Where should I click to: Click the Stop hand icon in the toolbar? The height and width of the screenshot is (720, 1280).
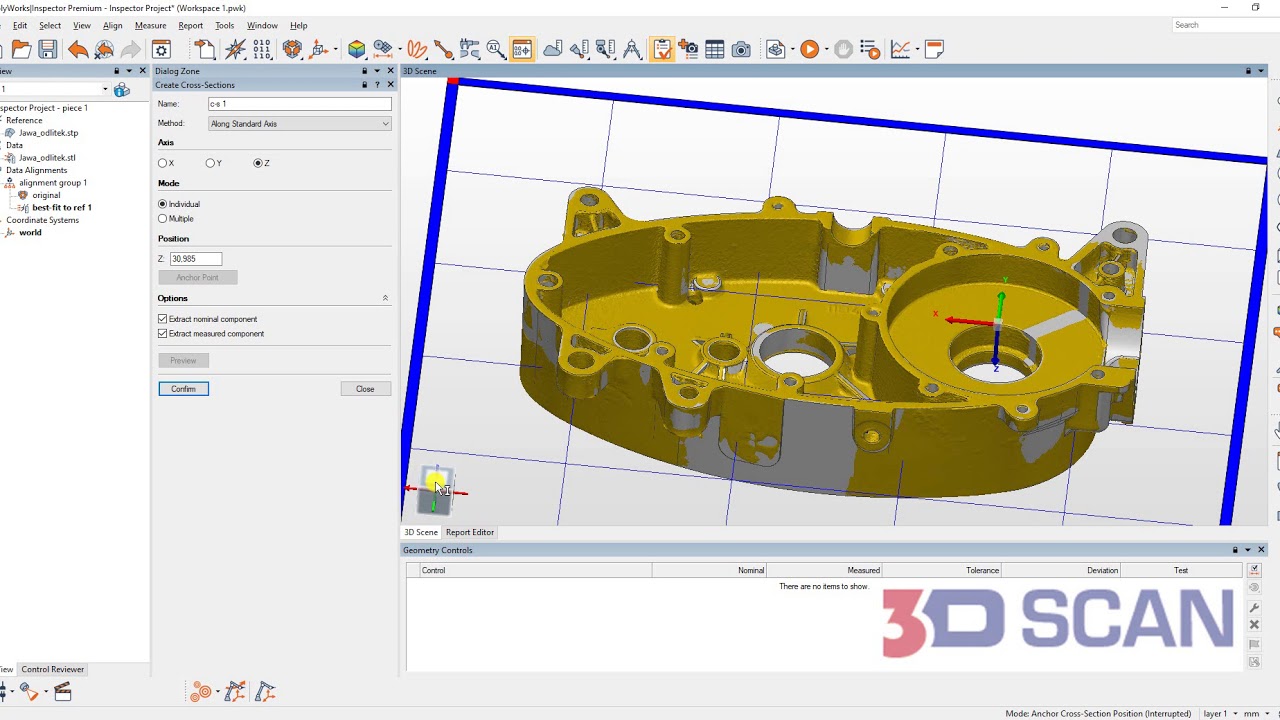click(841, 48)
